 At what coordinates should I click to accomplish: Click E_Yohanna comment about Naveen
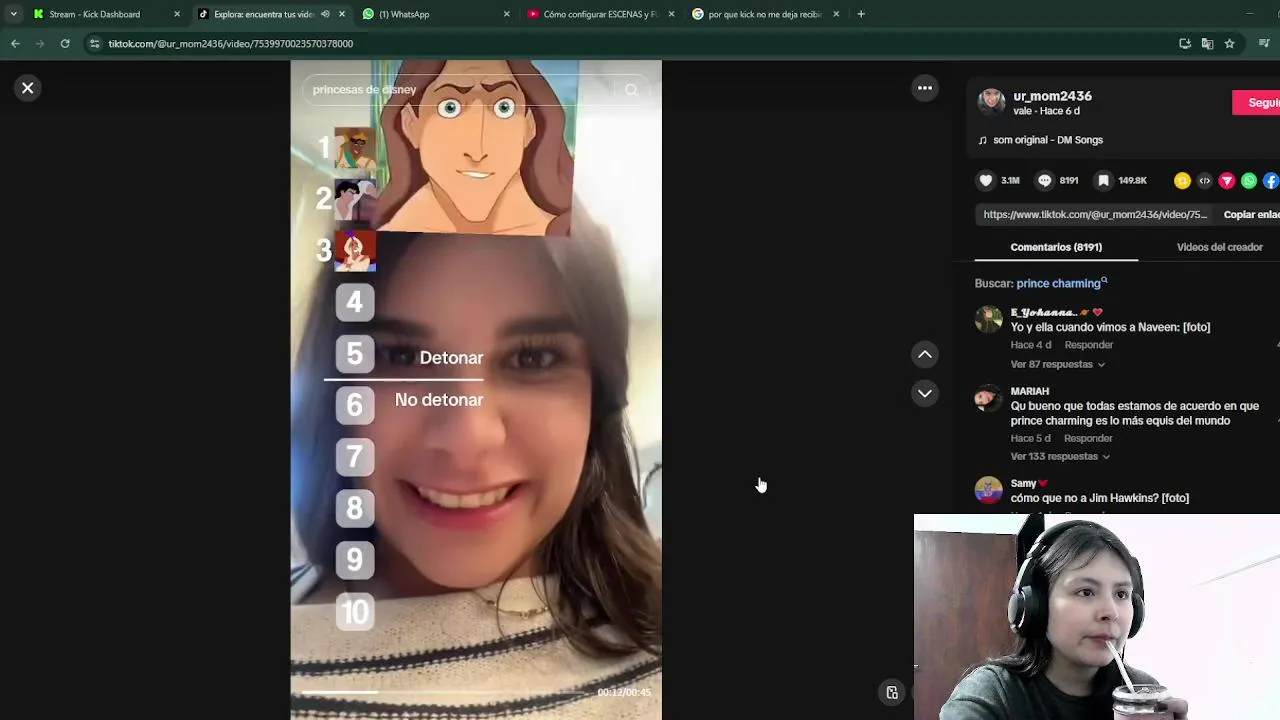point(1110,327)
